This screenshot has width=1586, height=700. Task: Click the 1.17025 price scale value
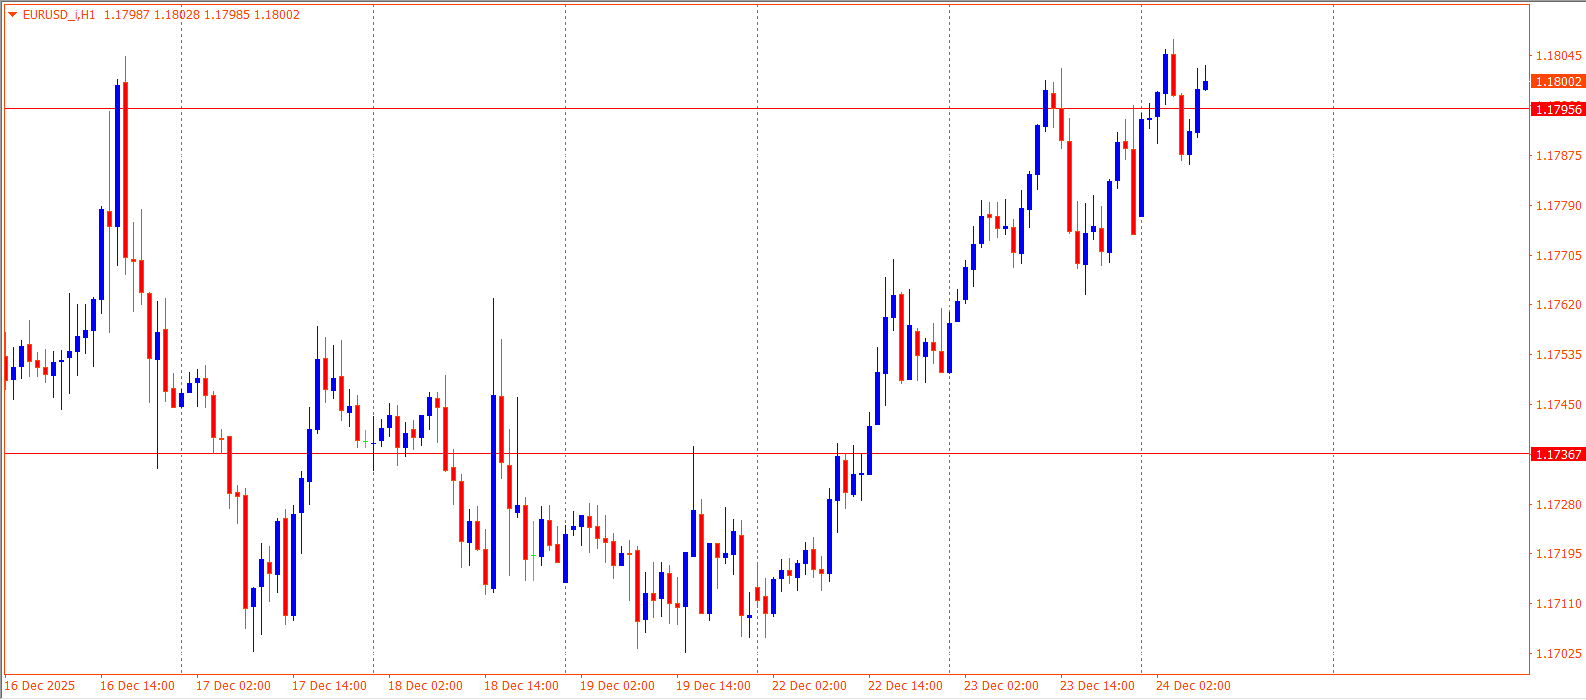click(x=1559, y=653)
